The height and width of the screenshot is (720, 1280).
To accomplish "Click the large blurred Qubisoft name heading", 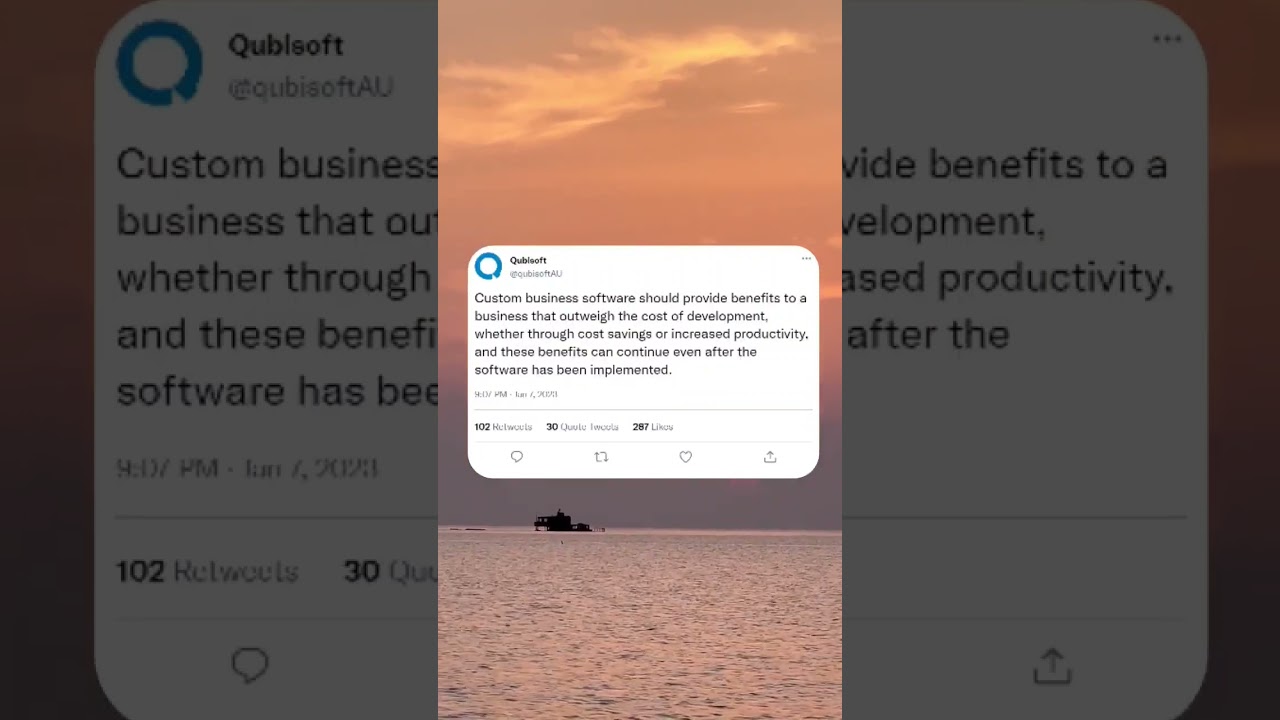I will pos(286,45).
